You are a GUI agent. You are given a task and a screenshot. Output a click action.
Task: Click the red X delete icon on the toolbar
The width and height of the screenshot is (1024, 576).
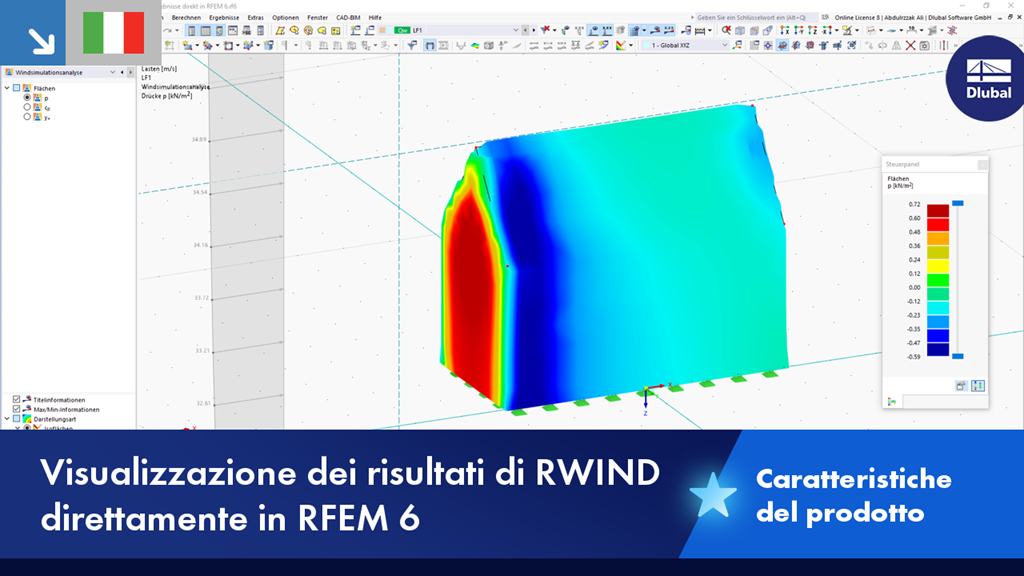pyautogui.click(x=910, y=45)
